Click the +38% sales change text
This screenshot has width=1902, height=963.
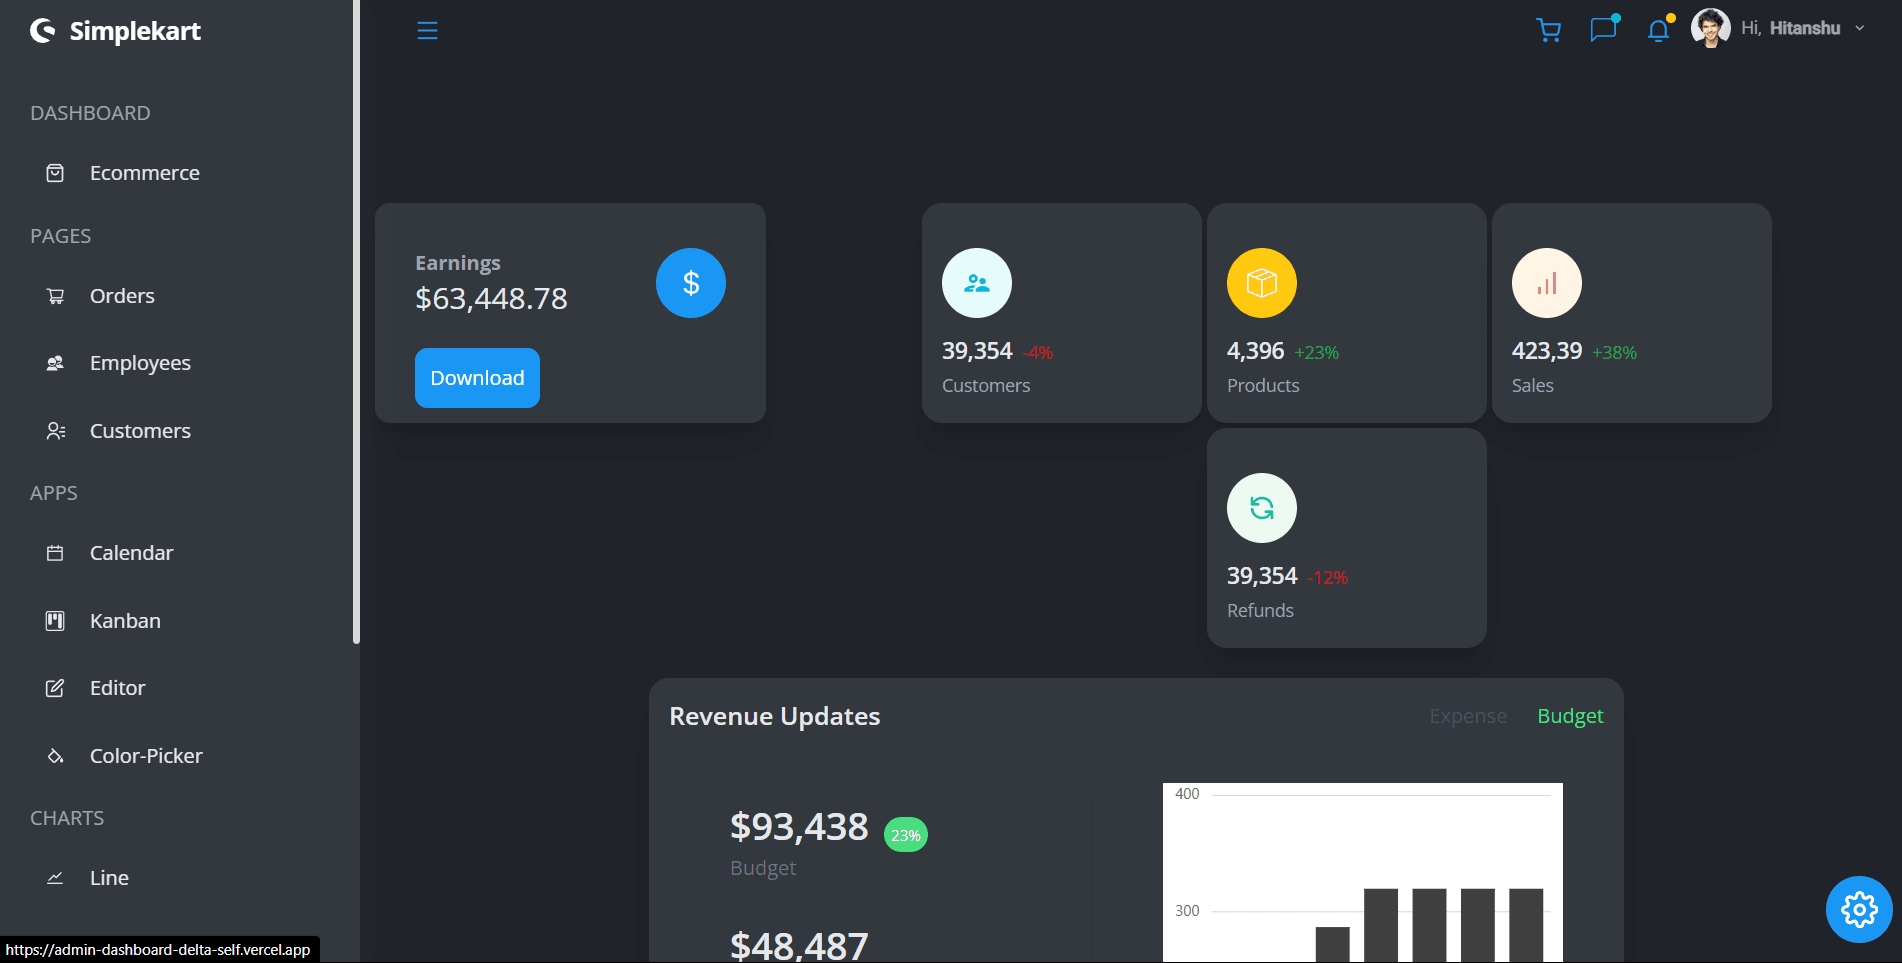coord(1615,353)
